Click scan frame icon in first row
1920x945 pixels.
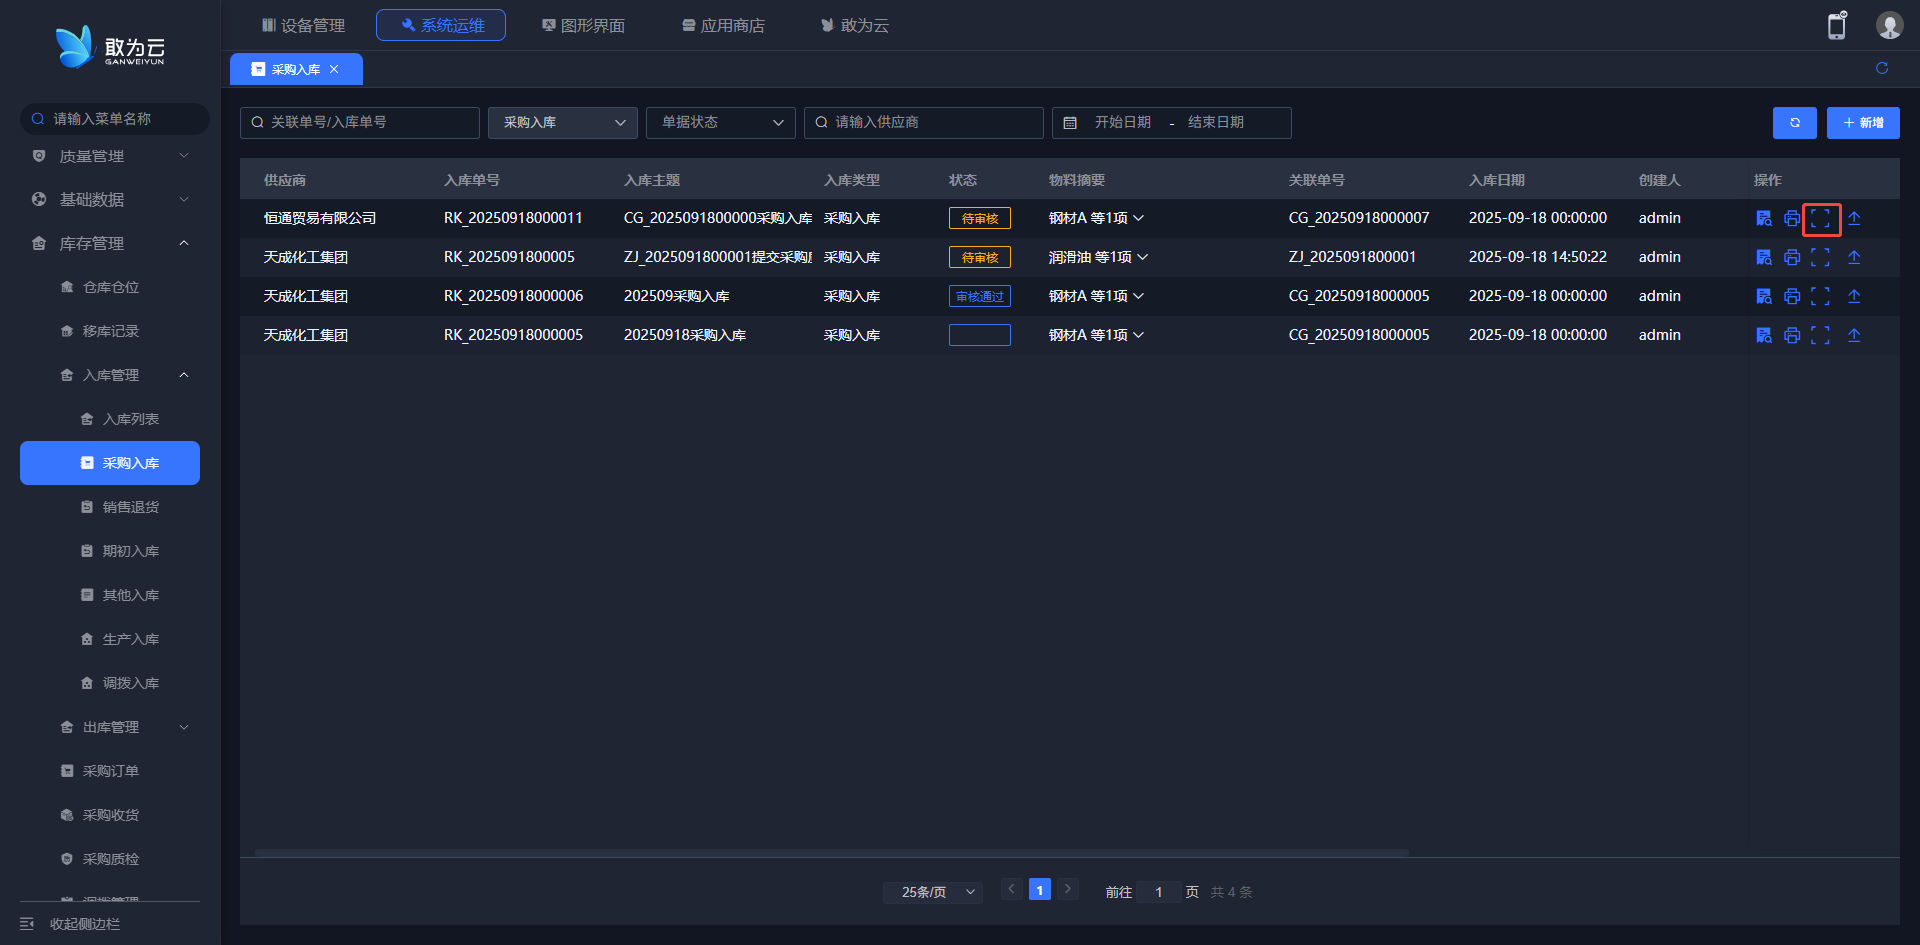tap(1820, 218)
